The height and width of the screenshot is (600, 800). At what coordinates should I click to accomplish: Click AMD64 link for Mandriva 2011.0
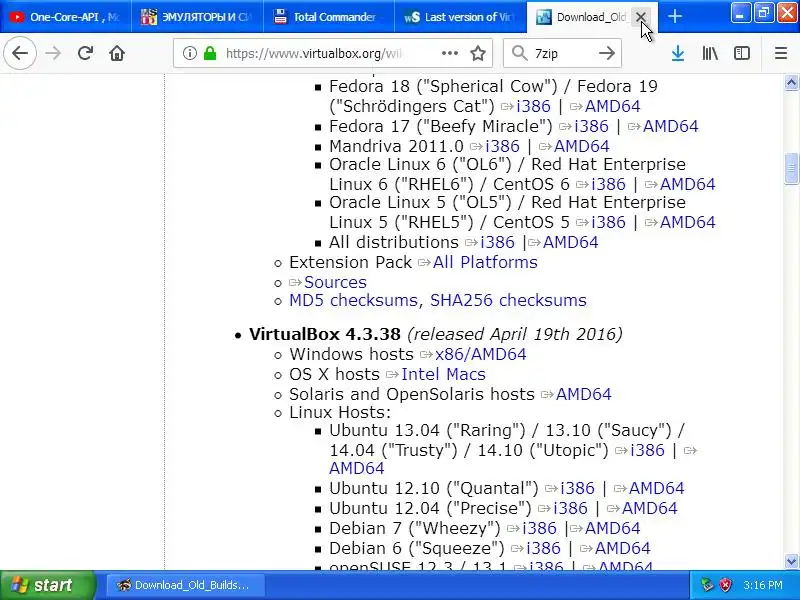point(582,146)
